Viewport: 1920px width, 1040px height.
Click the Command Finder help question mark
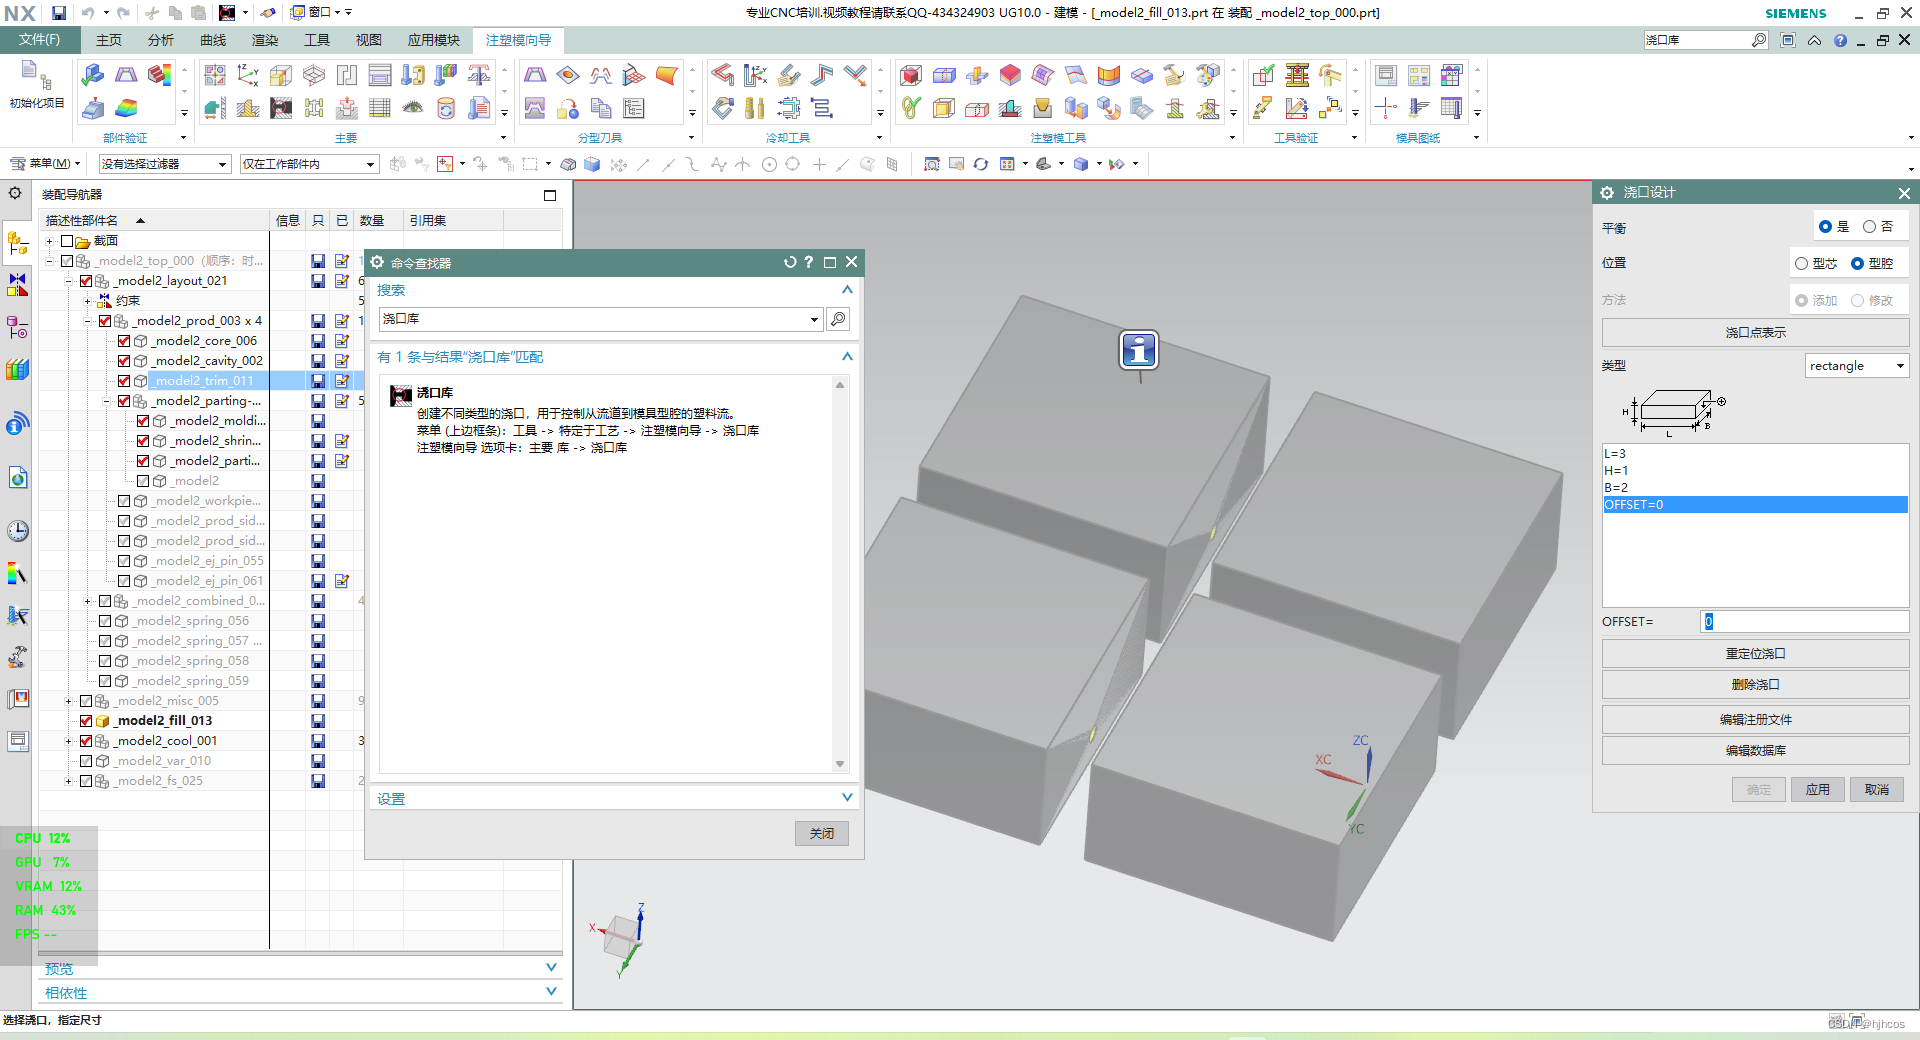[x=809, y=262]
